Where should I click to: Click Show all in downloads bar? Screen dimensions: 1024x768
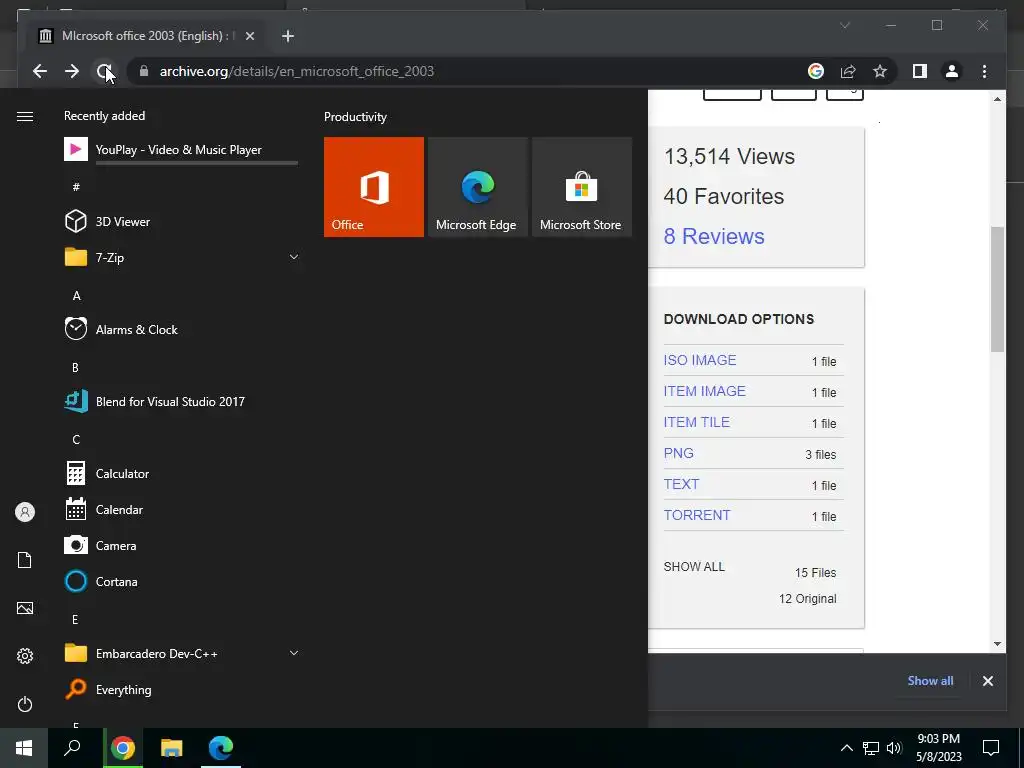(930, 680)
